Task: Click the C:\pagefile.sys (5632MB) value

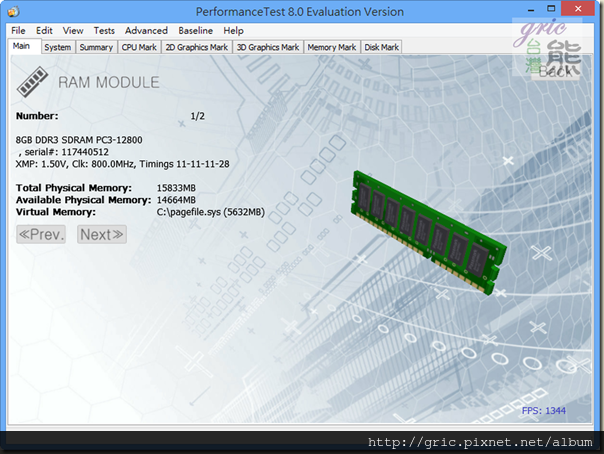Action: [211, 212]
